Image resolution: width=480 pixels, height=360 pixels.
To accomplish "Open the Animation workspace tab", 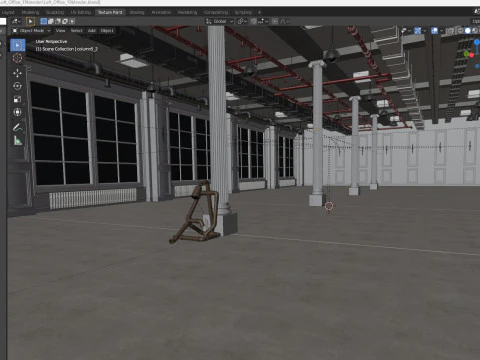I will tap(161, 12).
